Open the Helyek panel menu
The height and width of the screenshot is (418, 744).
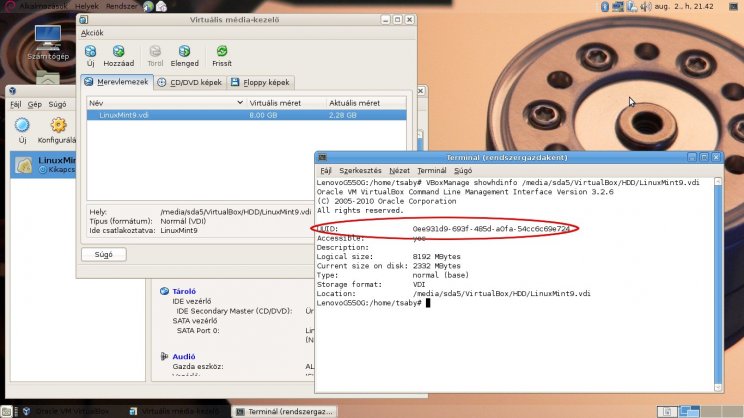[86, 6]
